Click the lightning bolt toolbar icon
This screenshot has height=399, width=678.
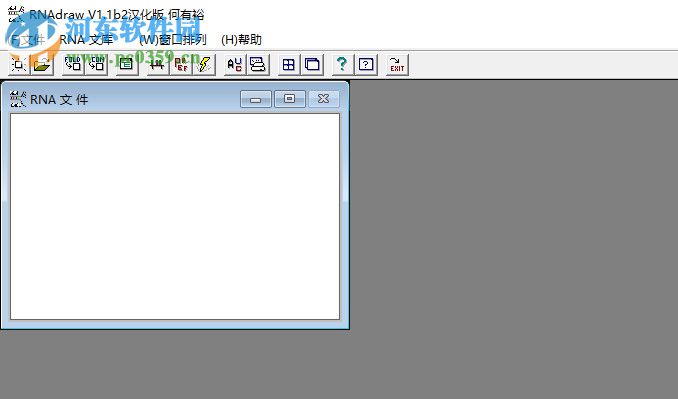204,65
